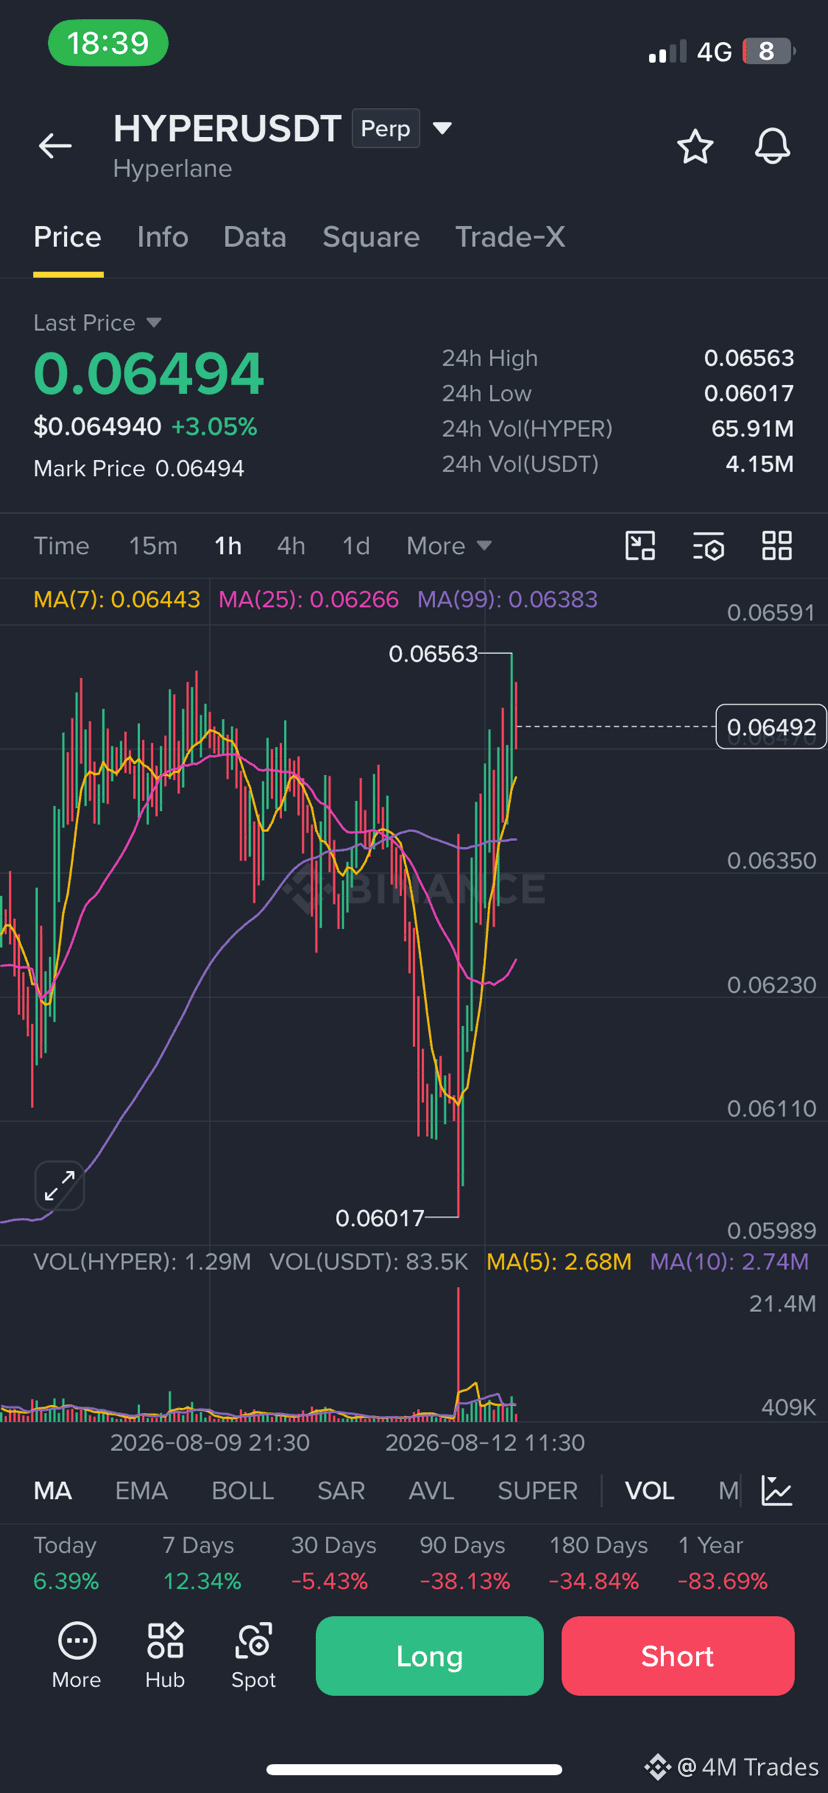Select the 1d chart interval
This screenshot has height=1793, width=828.
tap(356, 546)
